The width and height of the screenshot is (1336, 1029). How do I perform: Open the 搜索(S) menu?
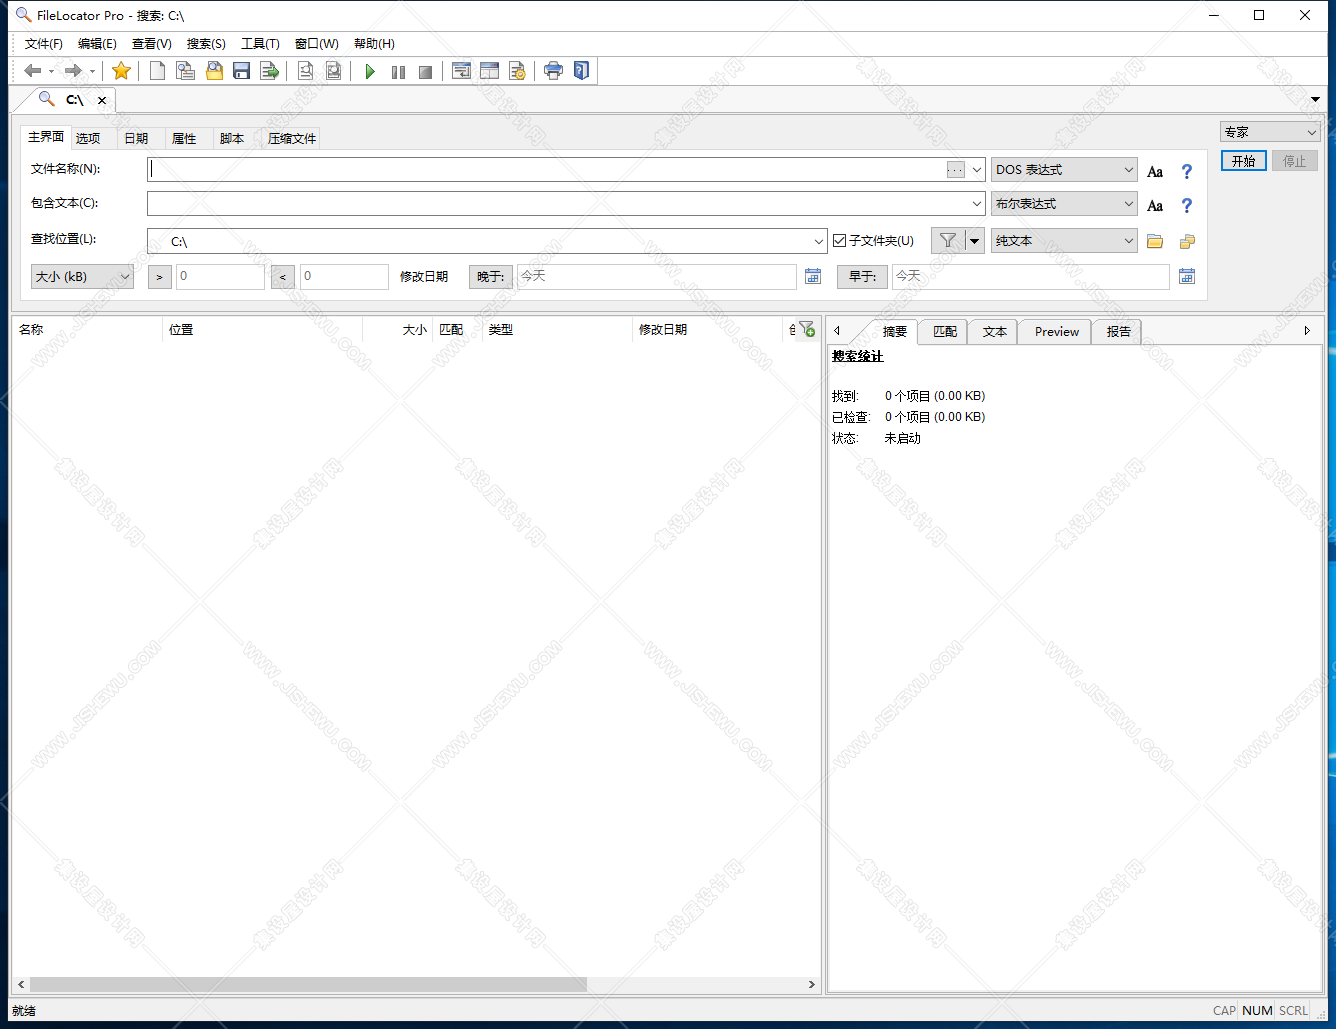coord(206,44)
